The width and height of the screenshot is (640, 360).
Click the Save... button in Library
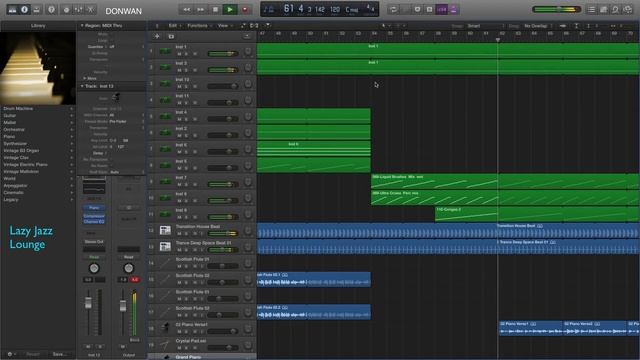(x=59, y=354)
